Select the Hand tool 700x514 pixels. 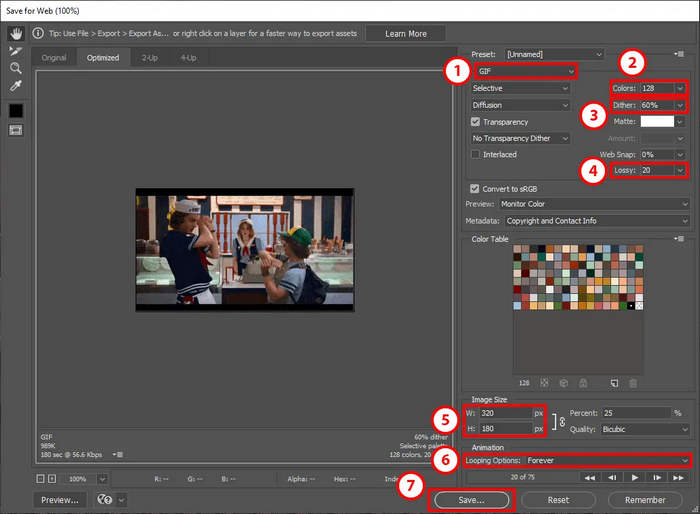(16, 33)
